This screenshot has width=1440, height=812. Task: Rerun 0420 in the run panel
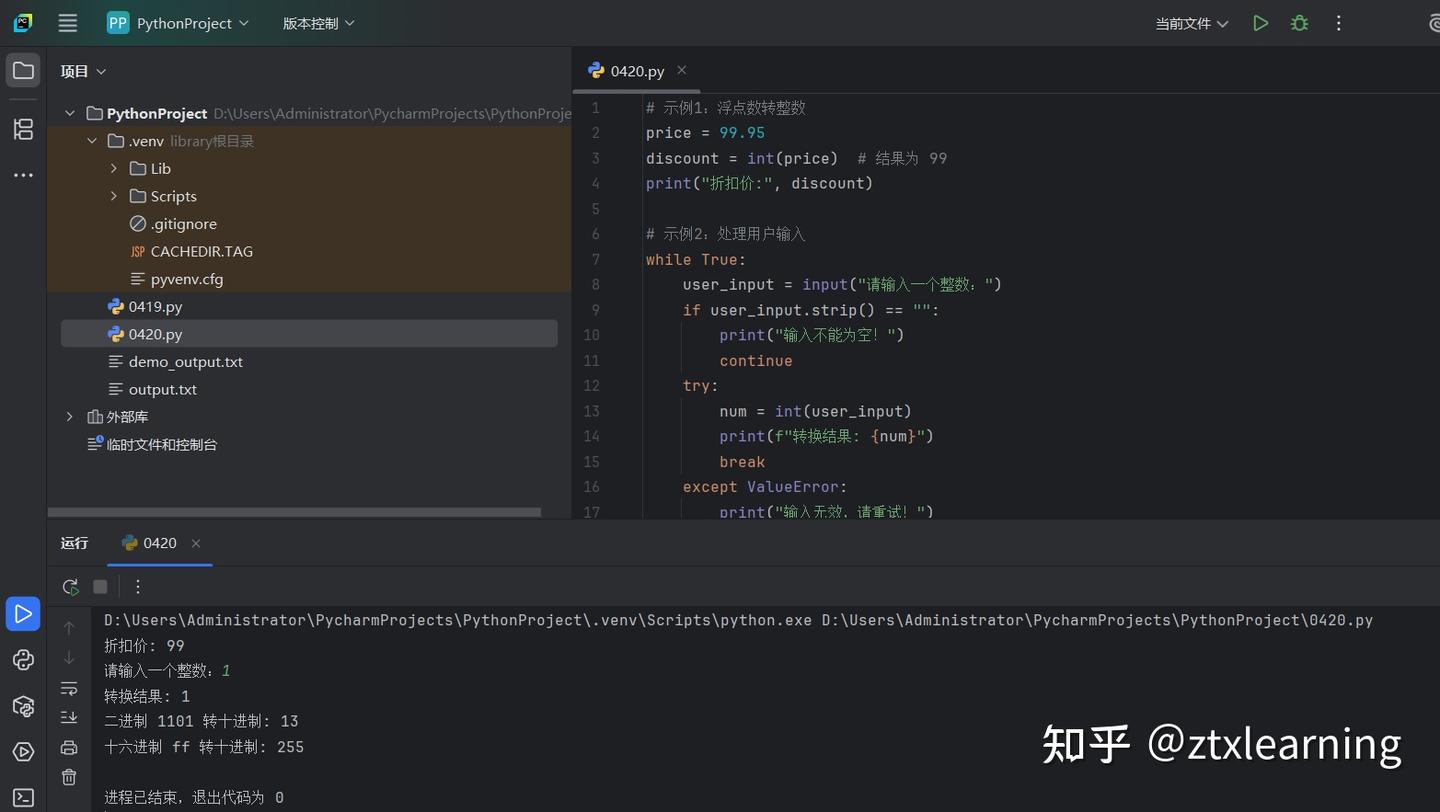click(x=70, y=587)
